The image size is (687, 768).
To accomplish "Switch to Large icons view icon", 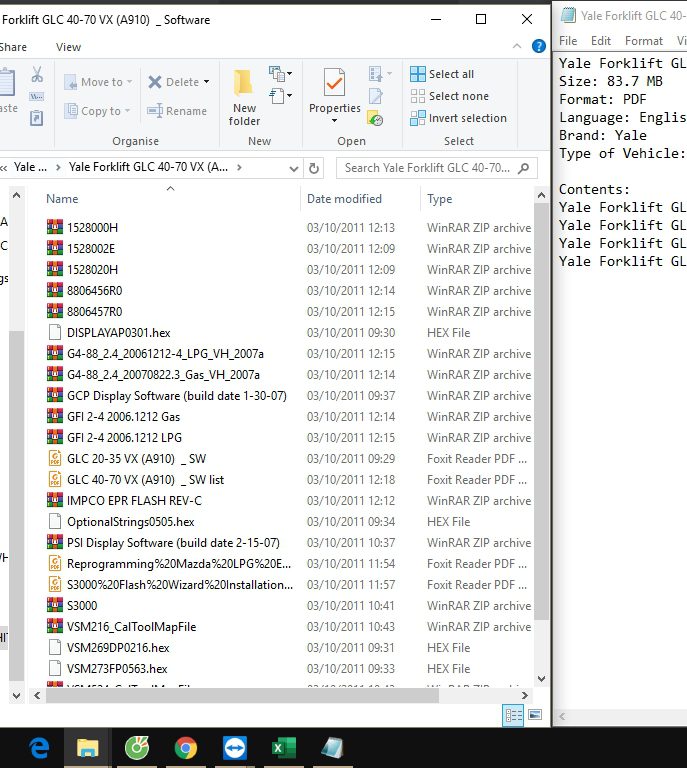I will click(535, 715).
